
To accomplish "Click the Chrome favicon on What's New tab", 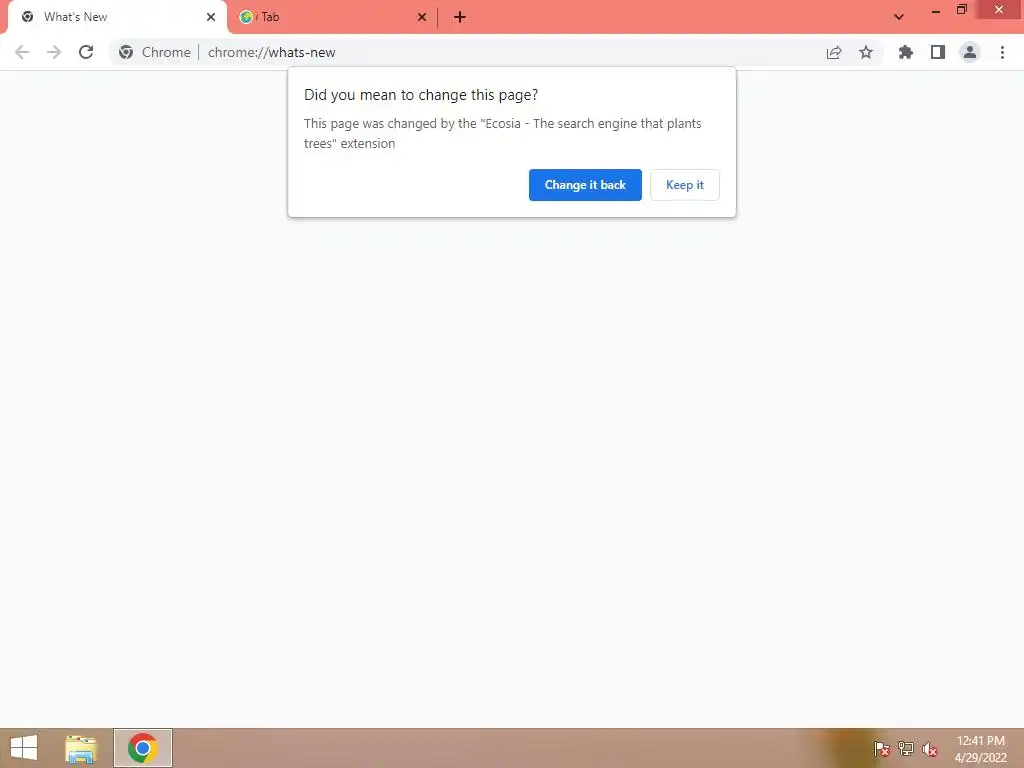I will [27, 17].
